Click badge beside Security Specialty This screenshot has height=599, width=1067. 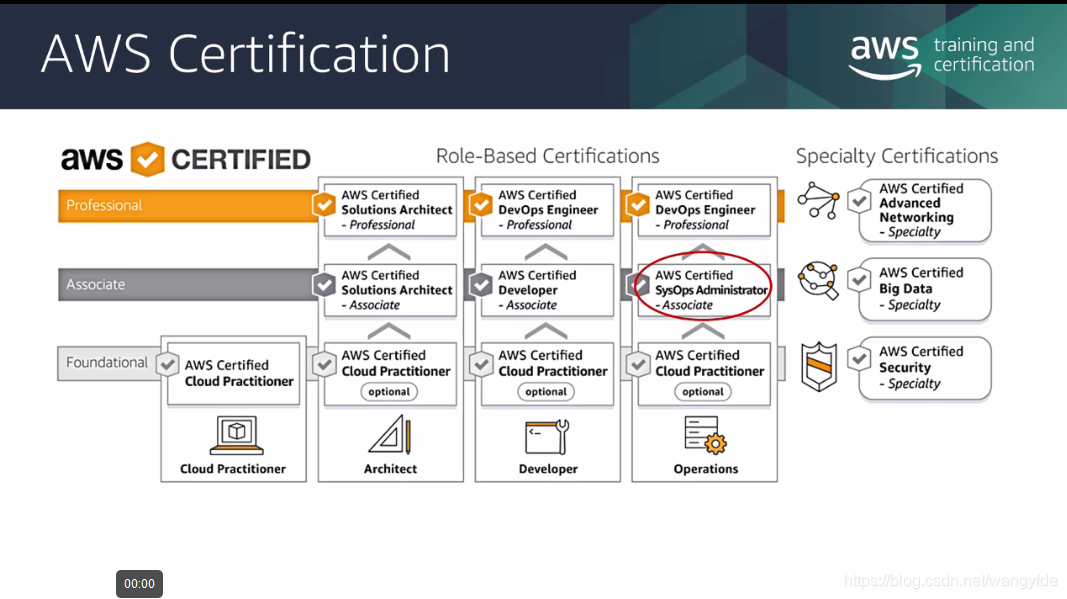pos(859,358)
